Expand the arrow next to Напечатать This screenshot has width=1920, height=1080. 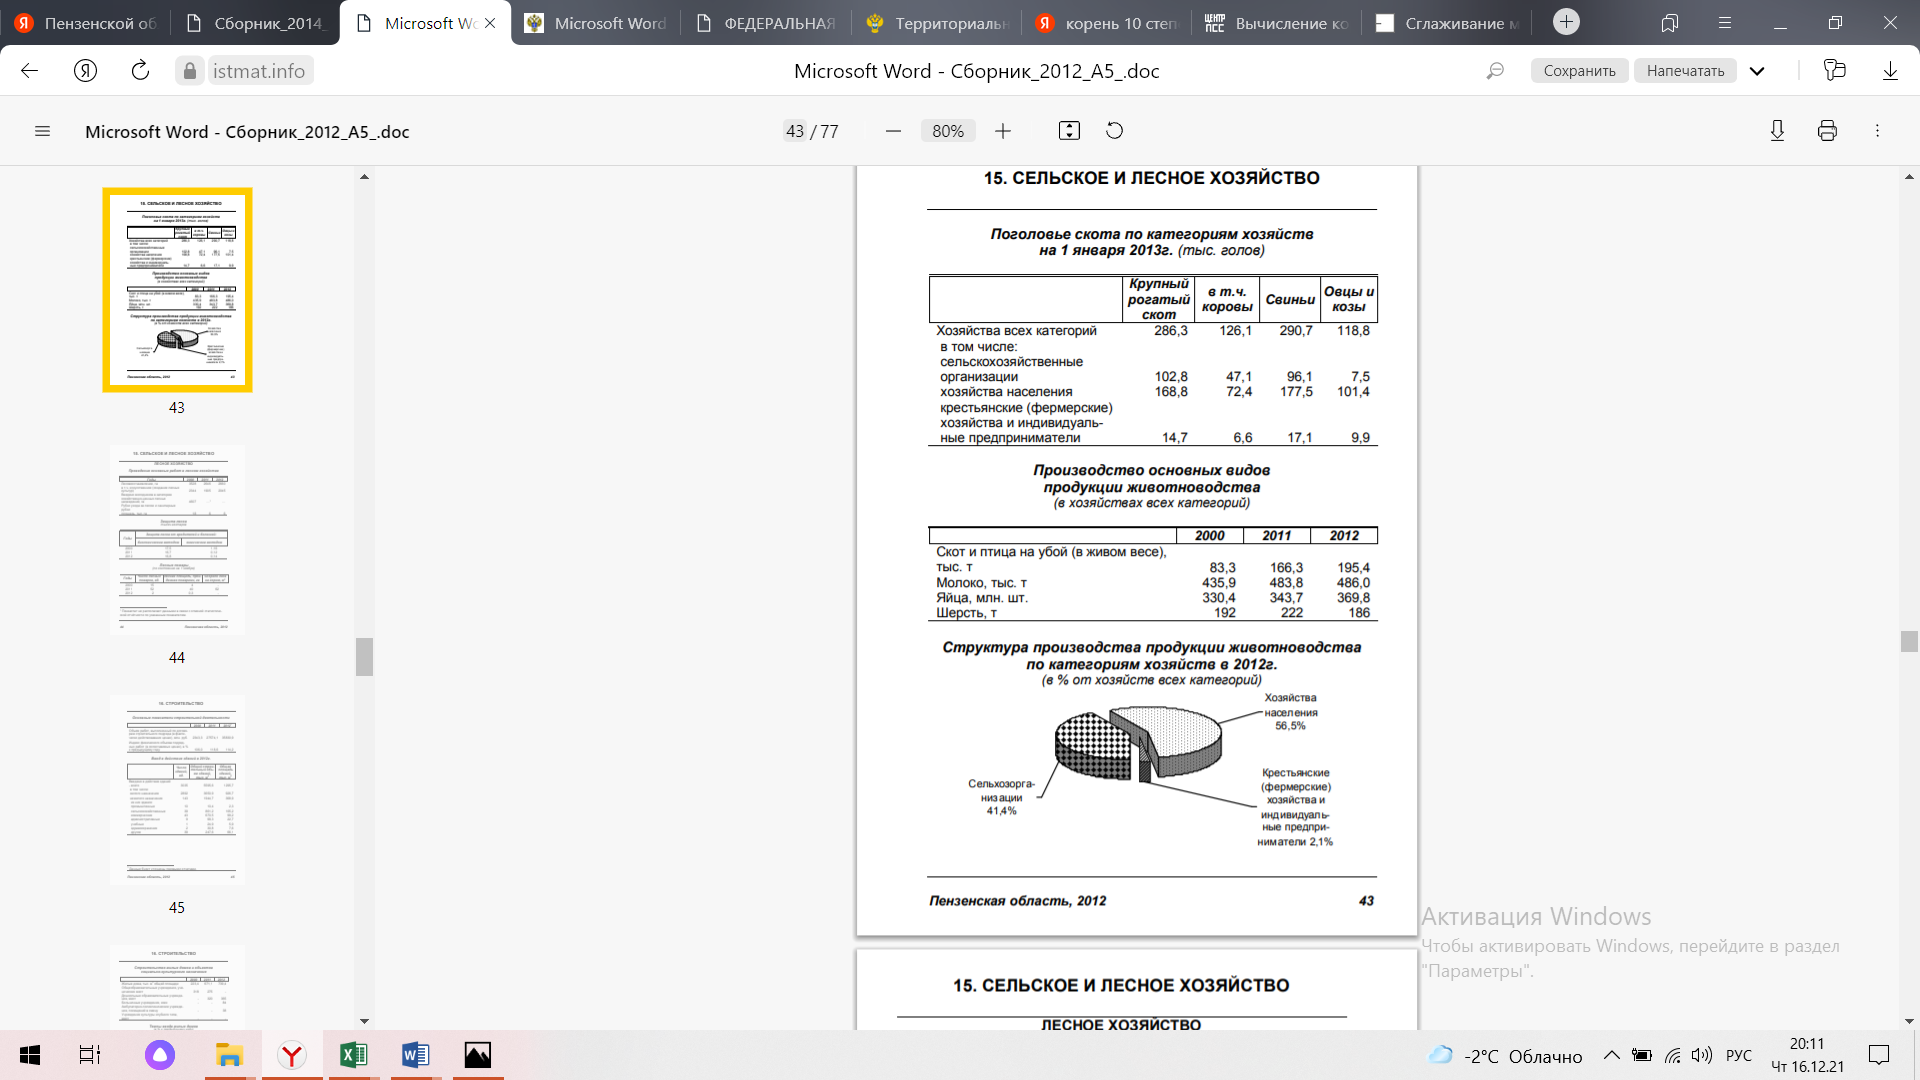point(1757,71)
